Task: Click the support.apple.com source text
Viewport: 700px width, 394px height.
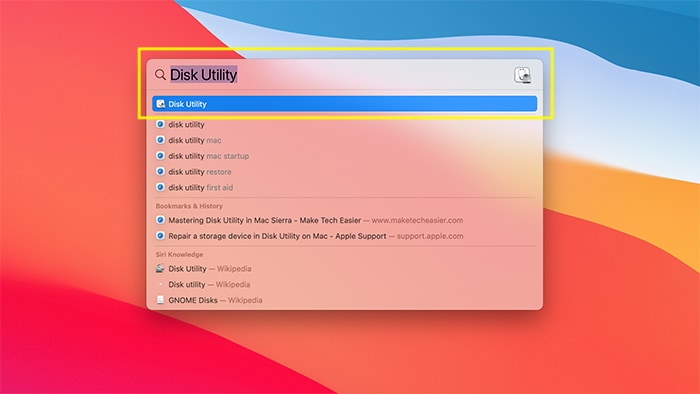Action: tap(430, 236)
